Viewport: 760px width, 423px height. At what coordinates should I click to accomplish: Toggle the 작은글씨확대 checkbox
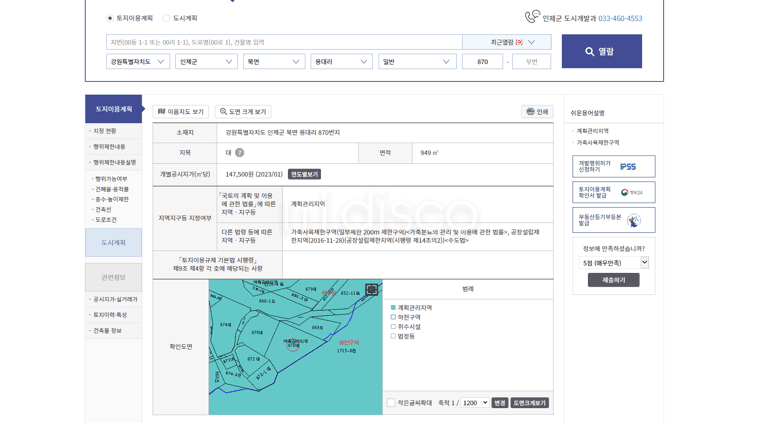coord(391,403)
